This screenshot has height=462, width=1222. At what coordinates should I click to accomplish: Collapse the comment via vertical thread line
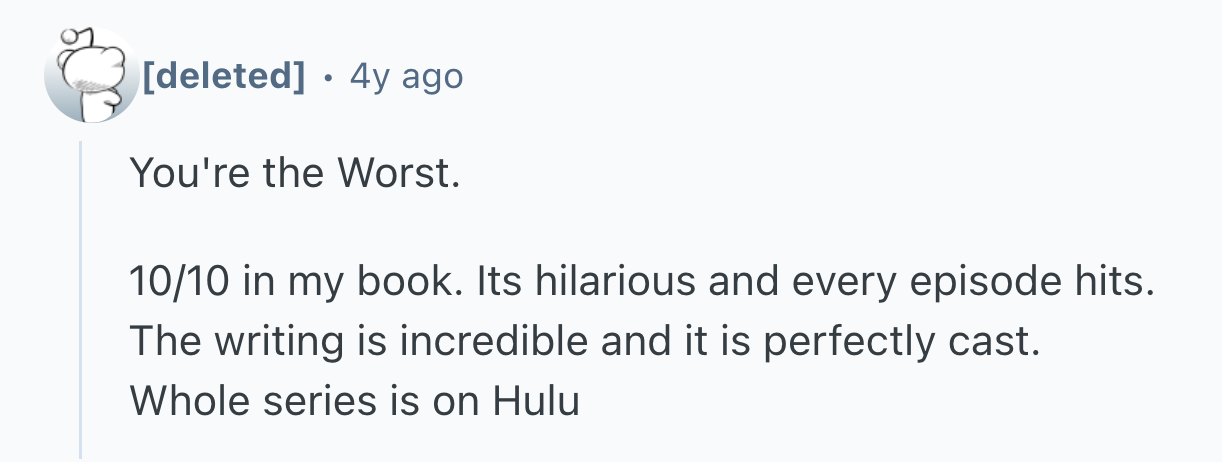pyautogui.click(x=81, y=300)
